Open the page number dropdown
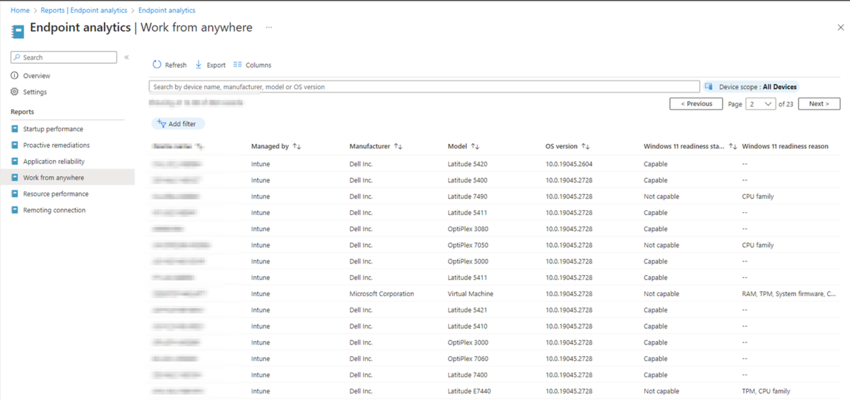The height and width of the screenshot is (400, 850). click(x=761, y=104)
